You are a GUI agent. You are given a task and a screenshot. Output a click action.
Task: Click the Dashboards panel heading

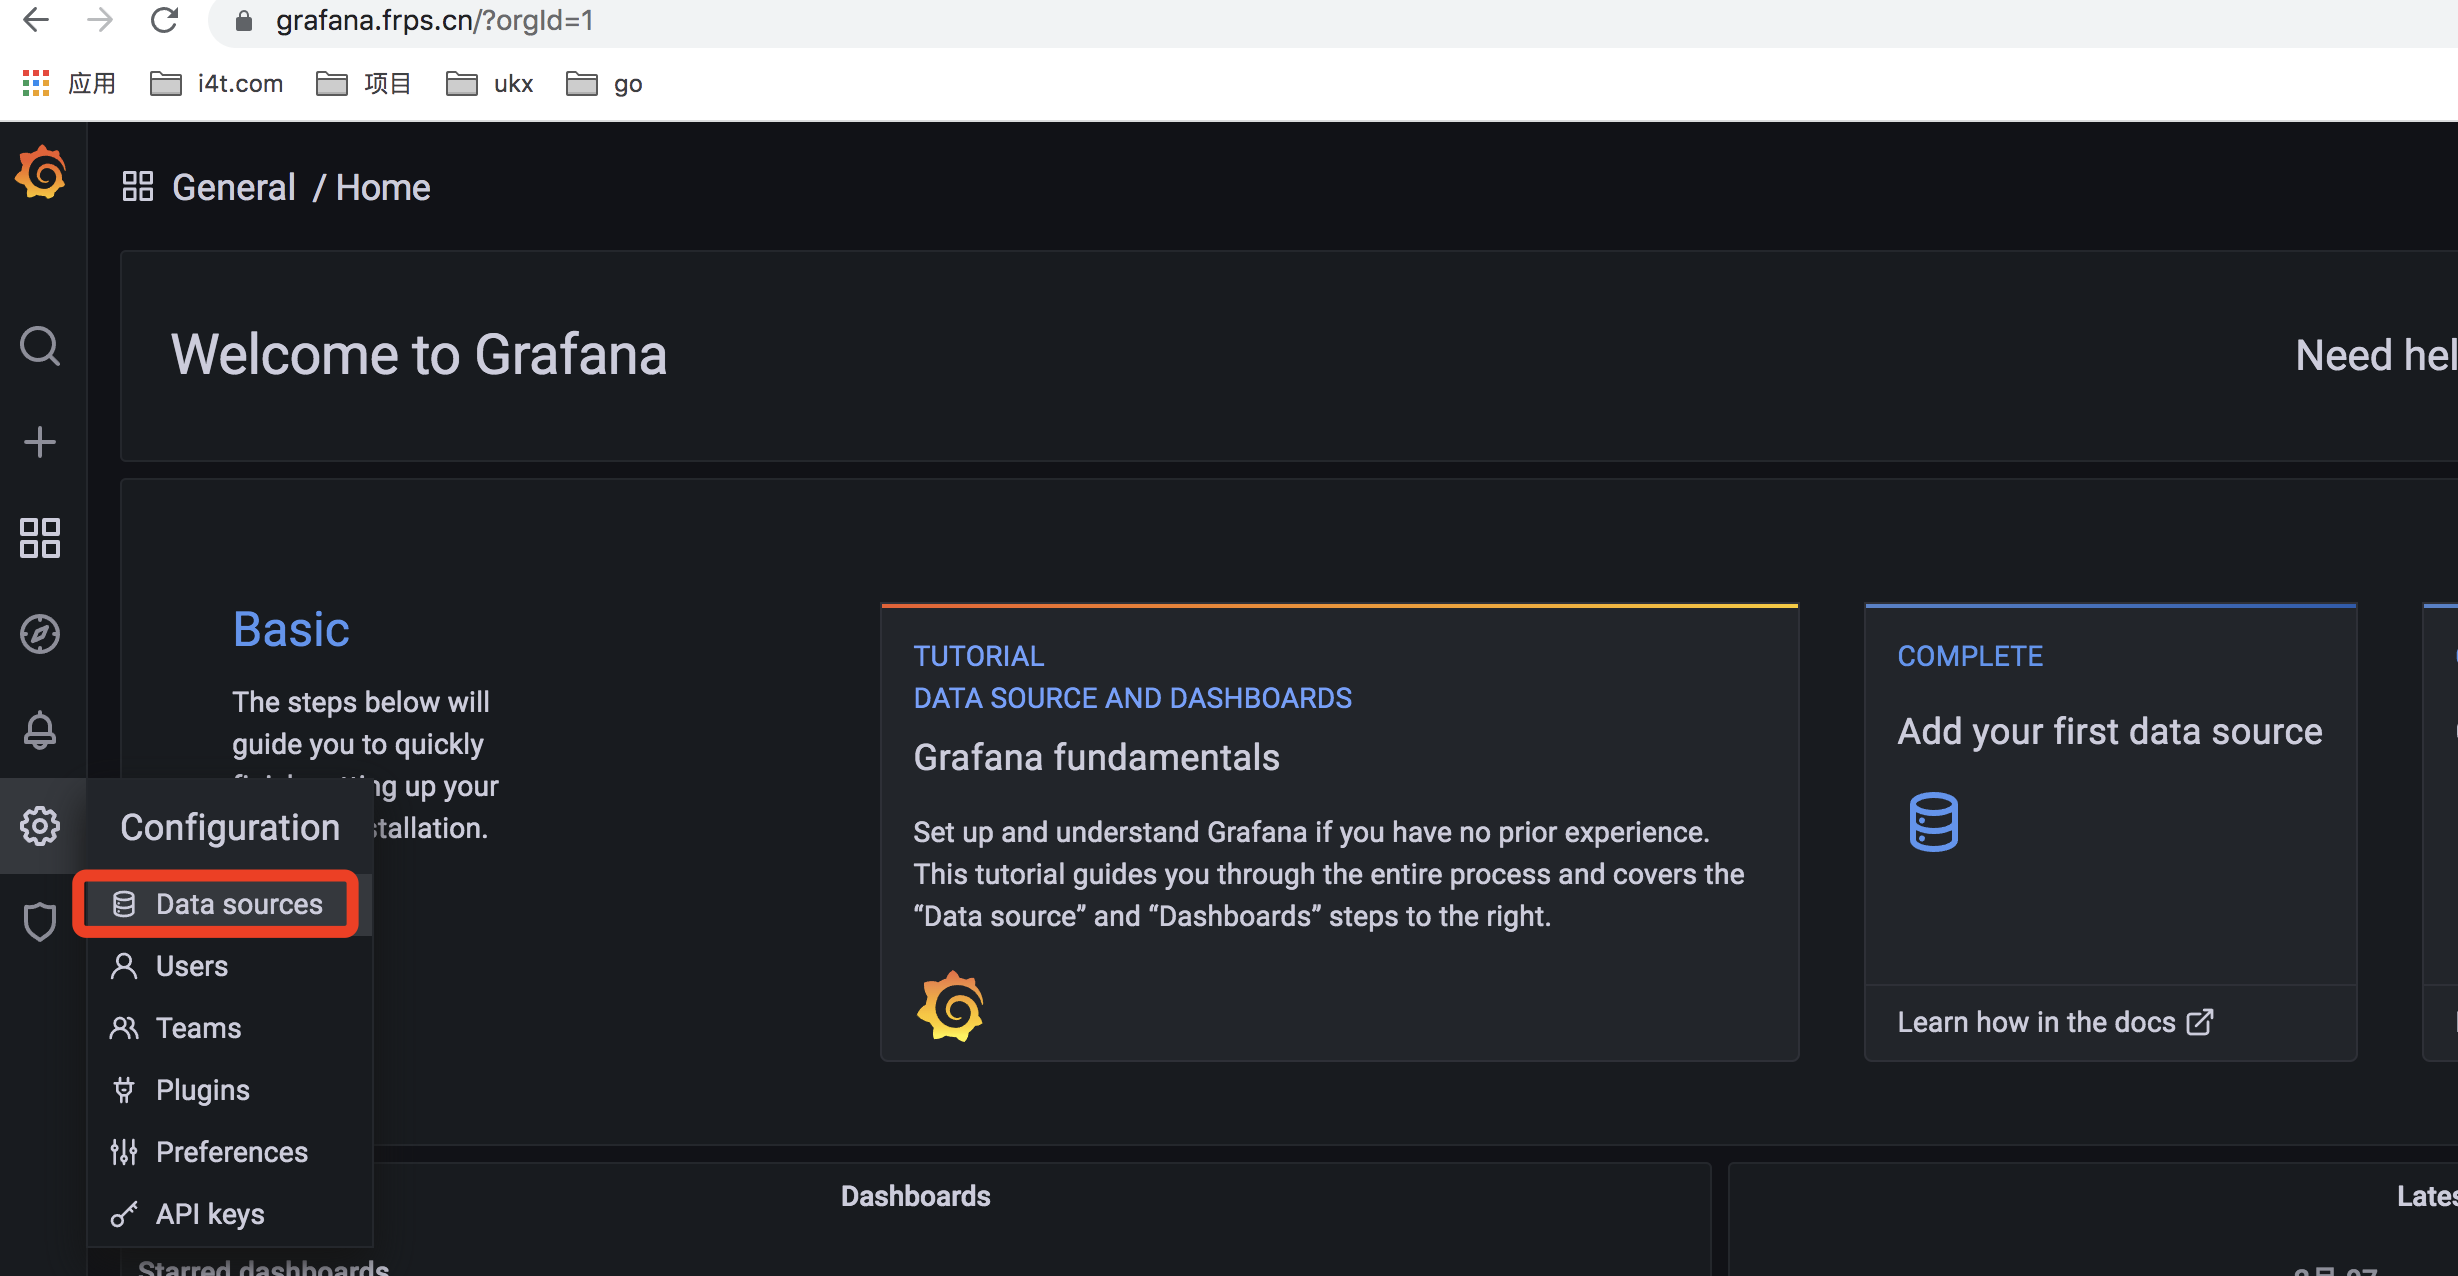pyautogui.click(x=915, y=1196)
